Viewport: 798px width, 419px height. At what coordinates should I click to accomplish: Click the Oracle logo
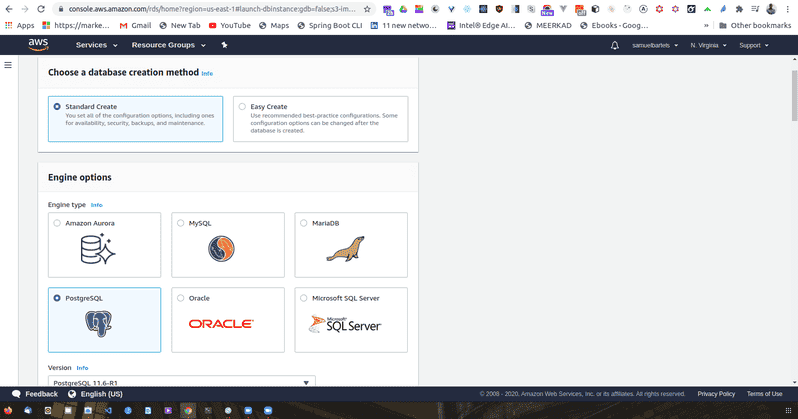pos(221,324)
